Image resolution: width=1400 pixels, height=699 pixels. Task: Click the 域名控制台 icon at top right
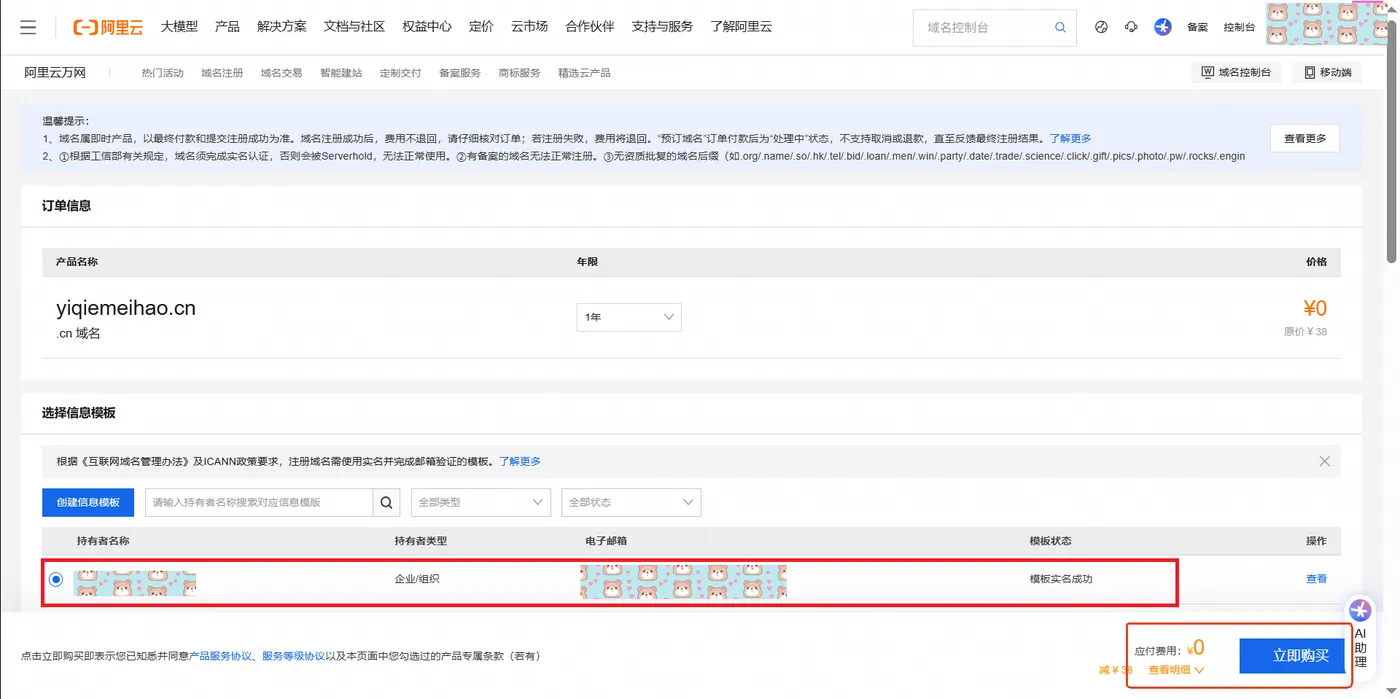1237,71
